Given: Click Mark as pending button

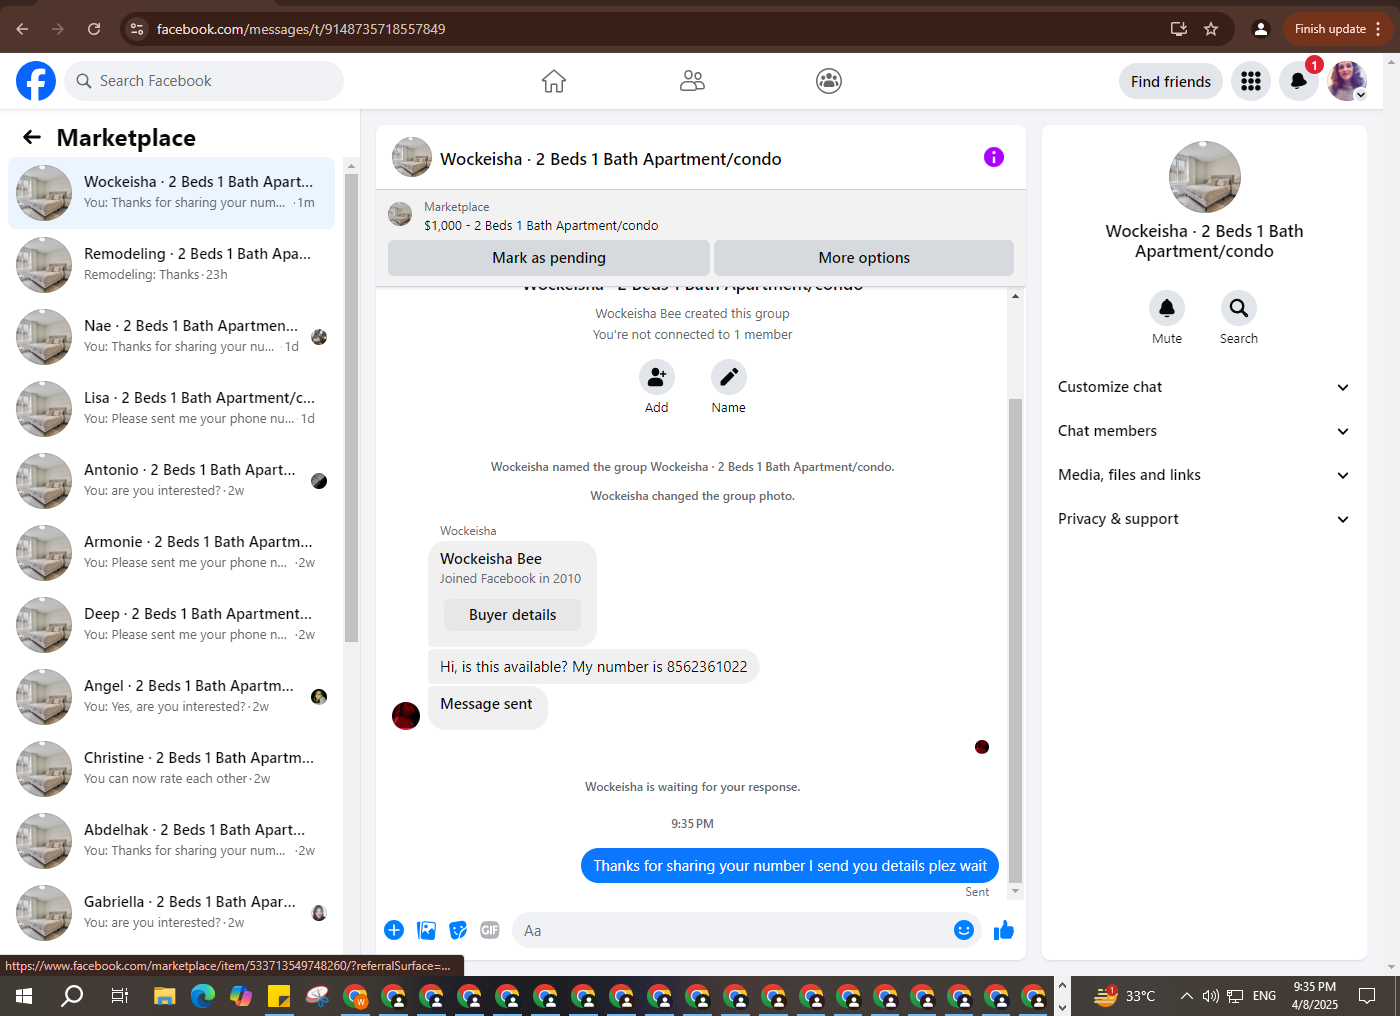Looking at the screenshot, I should (549, 258).
